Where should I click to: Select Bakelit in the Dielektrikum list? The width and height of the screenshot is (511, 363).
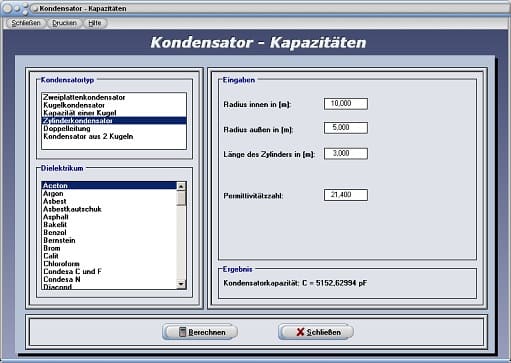tap(109, 225)
